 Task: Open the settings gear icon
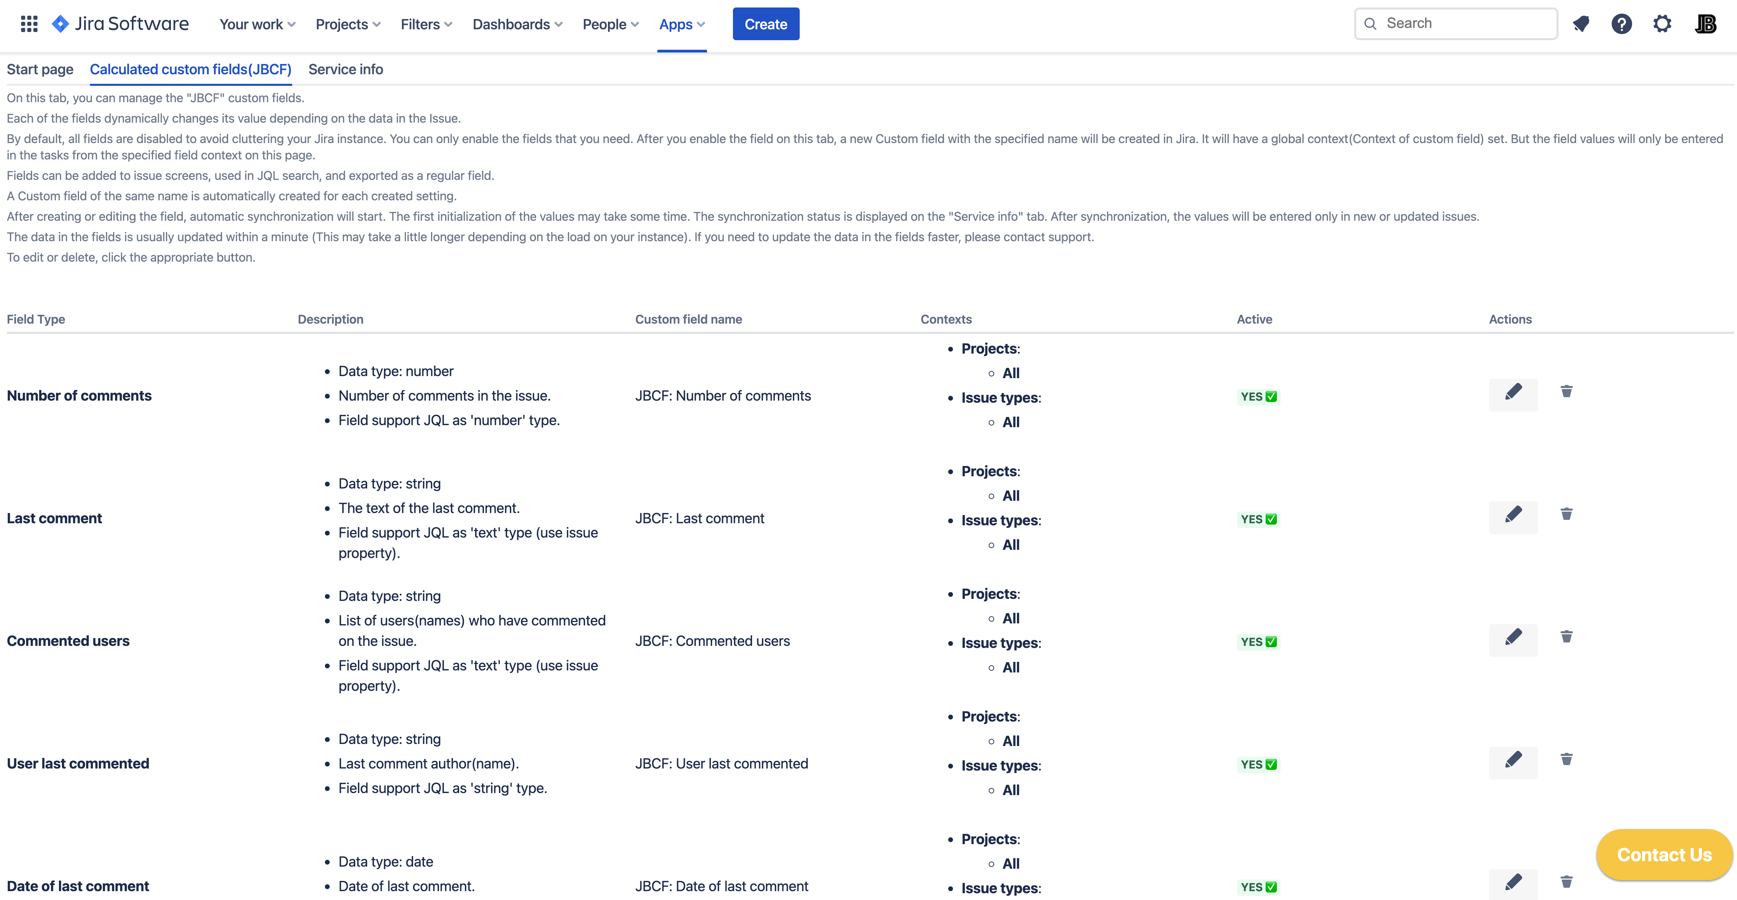point(1662,24)
